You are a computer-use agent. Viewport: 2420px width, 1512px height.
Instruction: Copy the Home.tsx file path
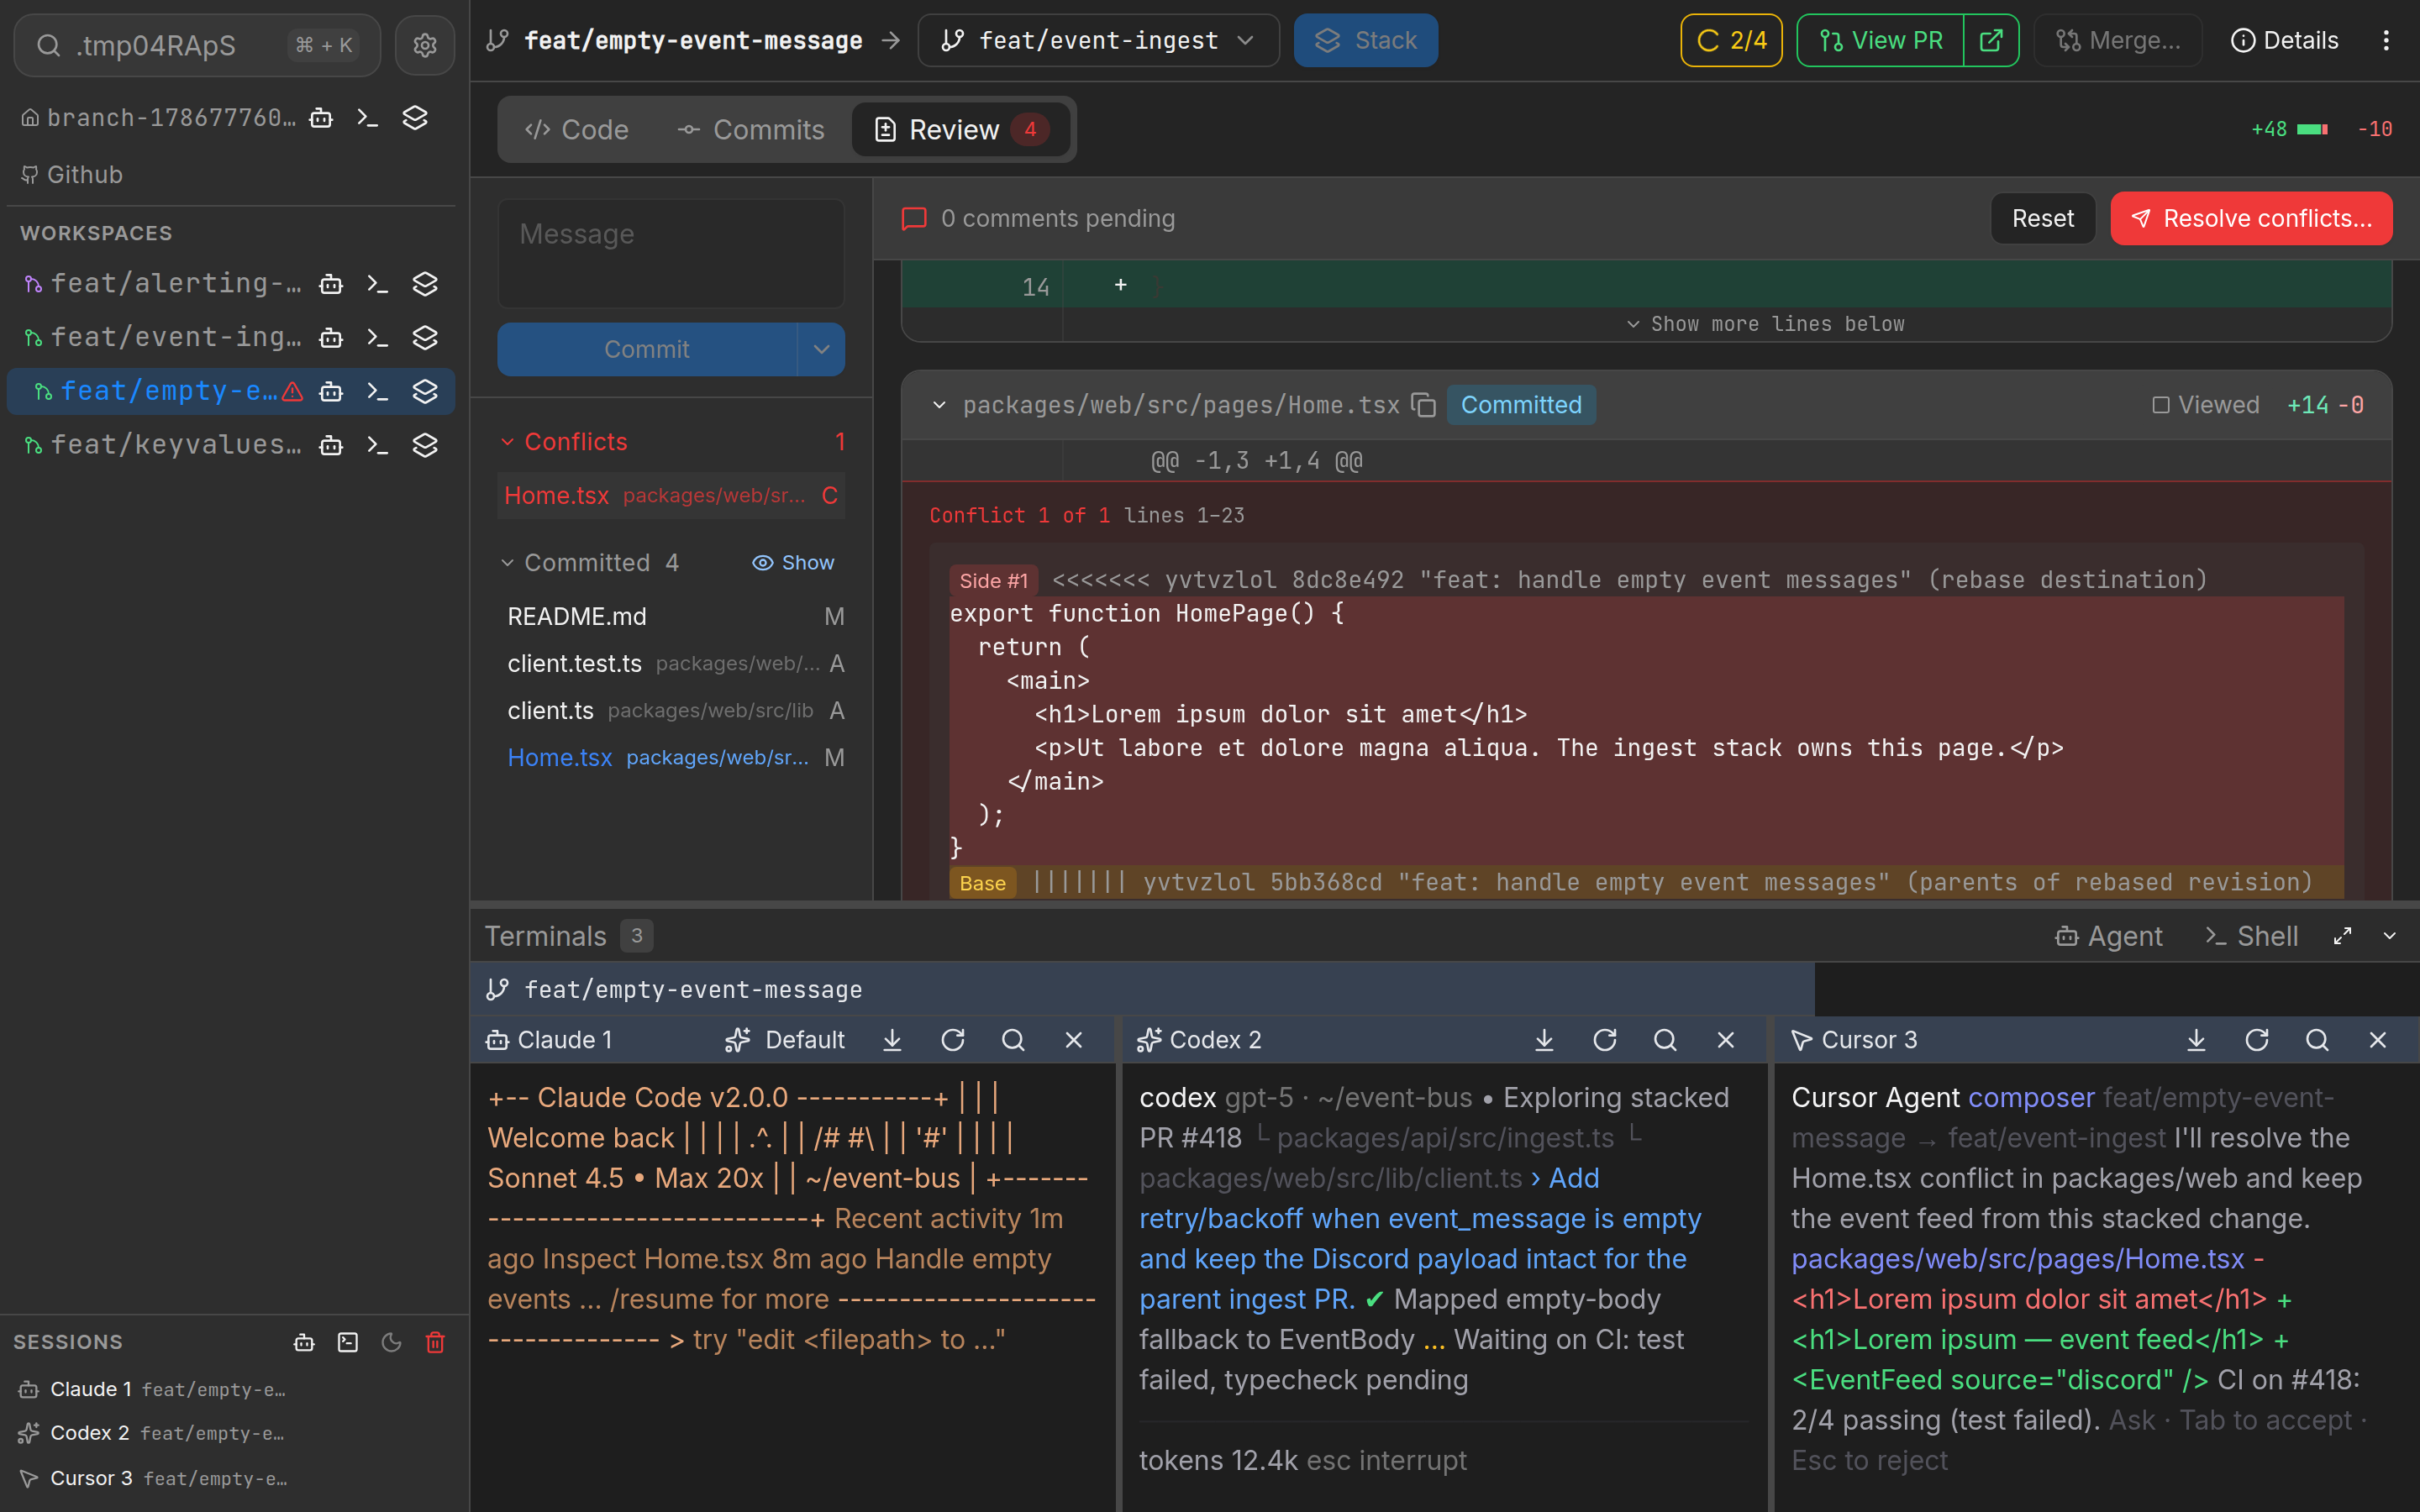tap(1423, 405)
